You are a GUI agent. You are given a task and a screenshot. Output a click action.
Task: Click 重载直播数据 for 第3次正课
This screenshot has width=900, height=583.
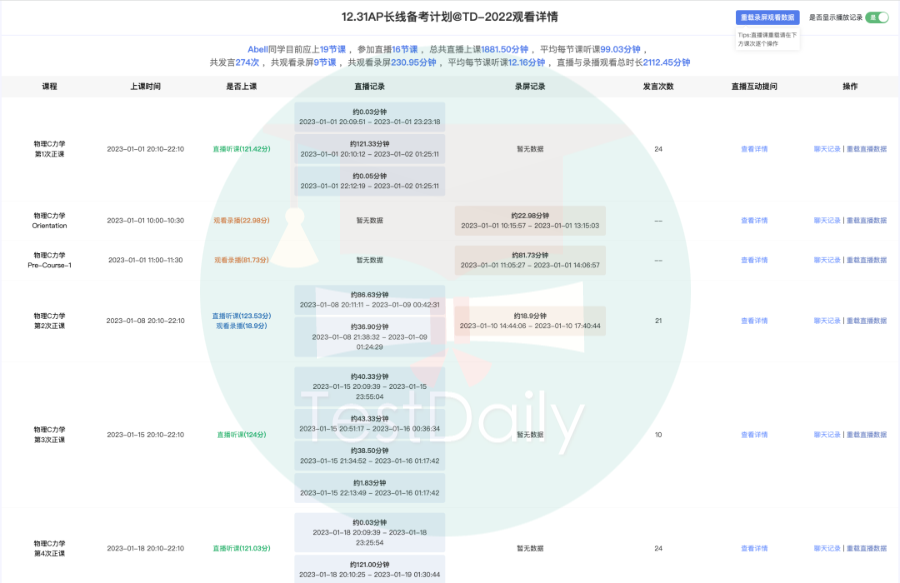[866, 434]
